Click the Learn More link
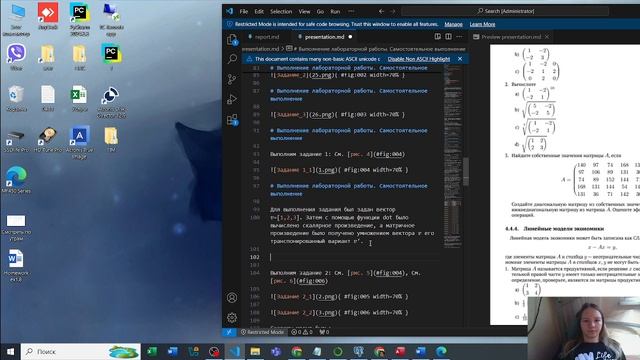Screen dimensions: 640x360 [482, 24]
